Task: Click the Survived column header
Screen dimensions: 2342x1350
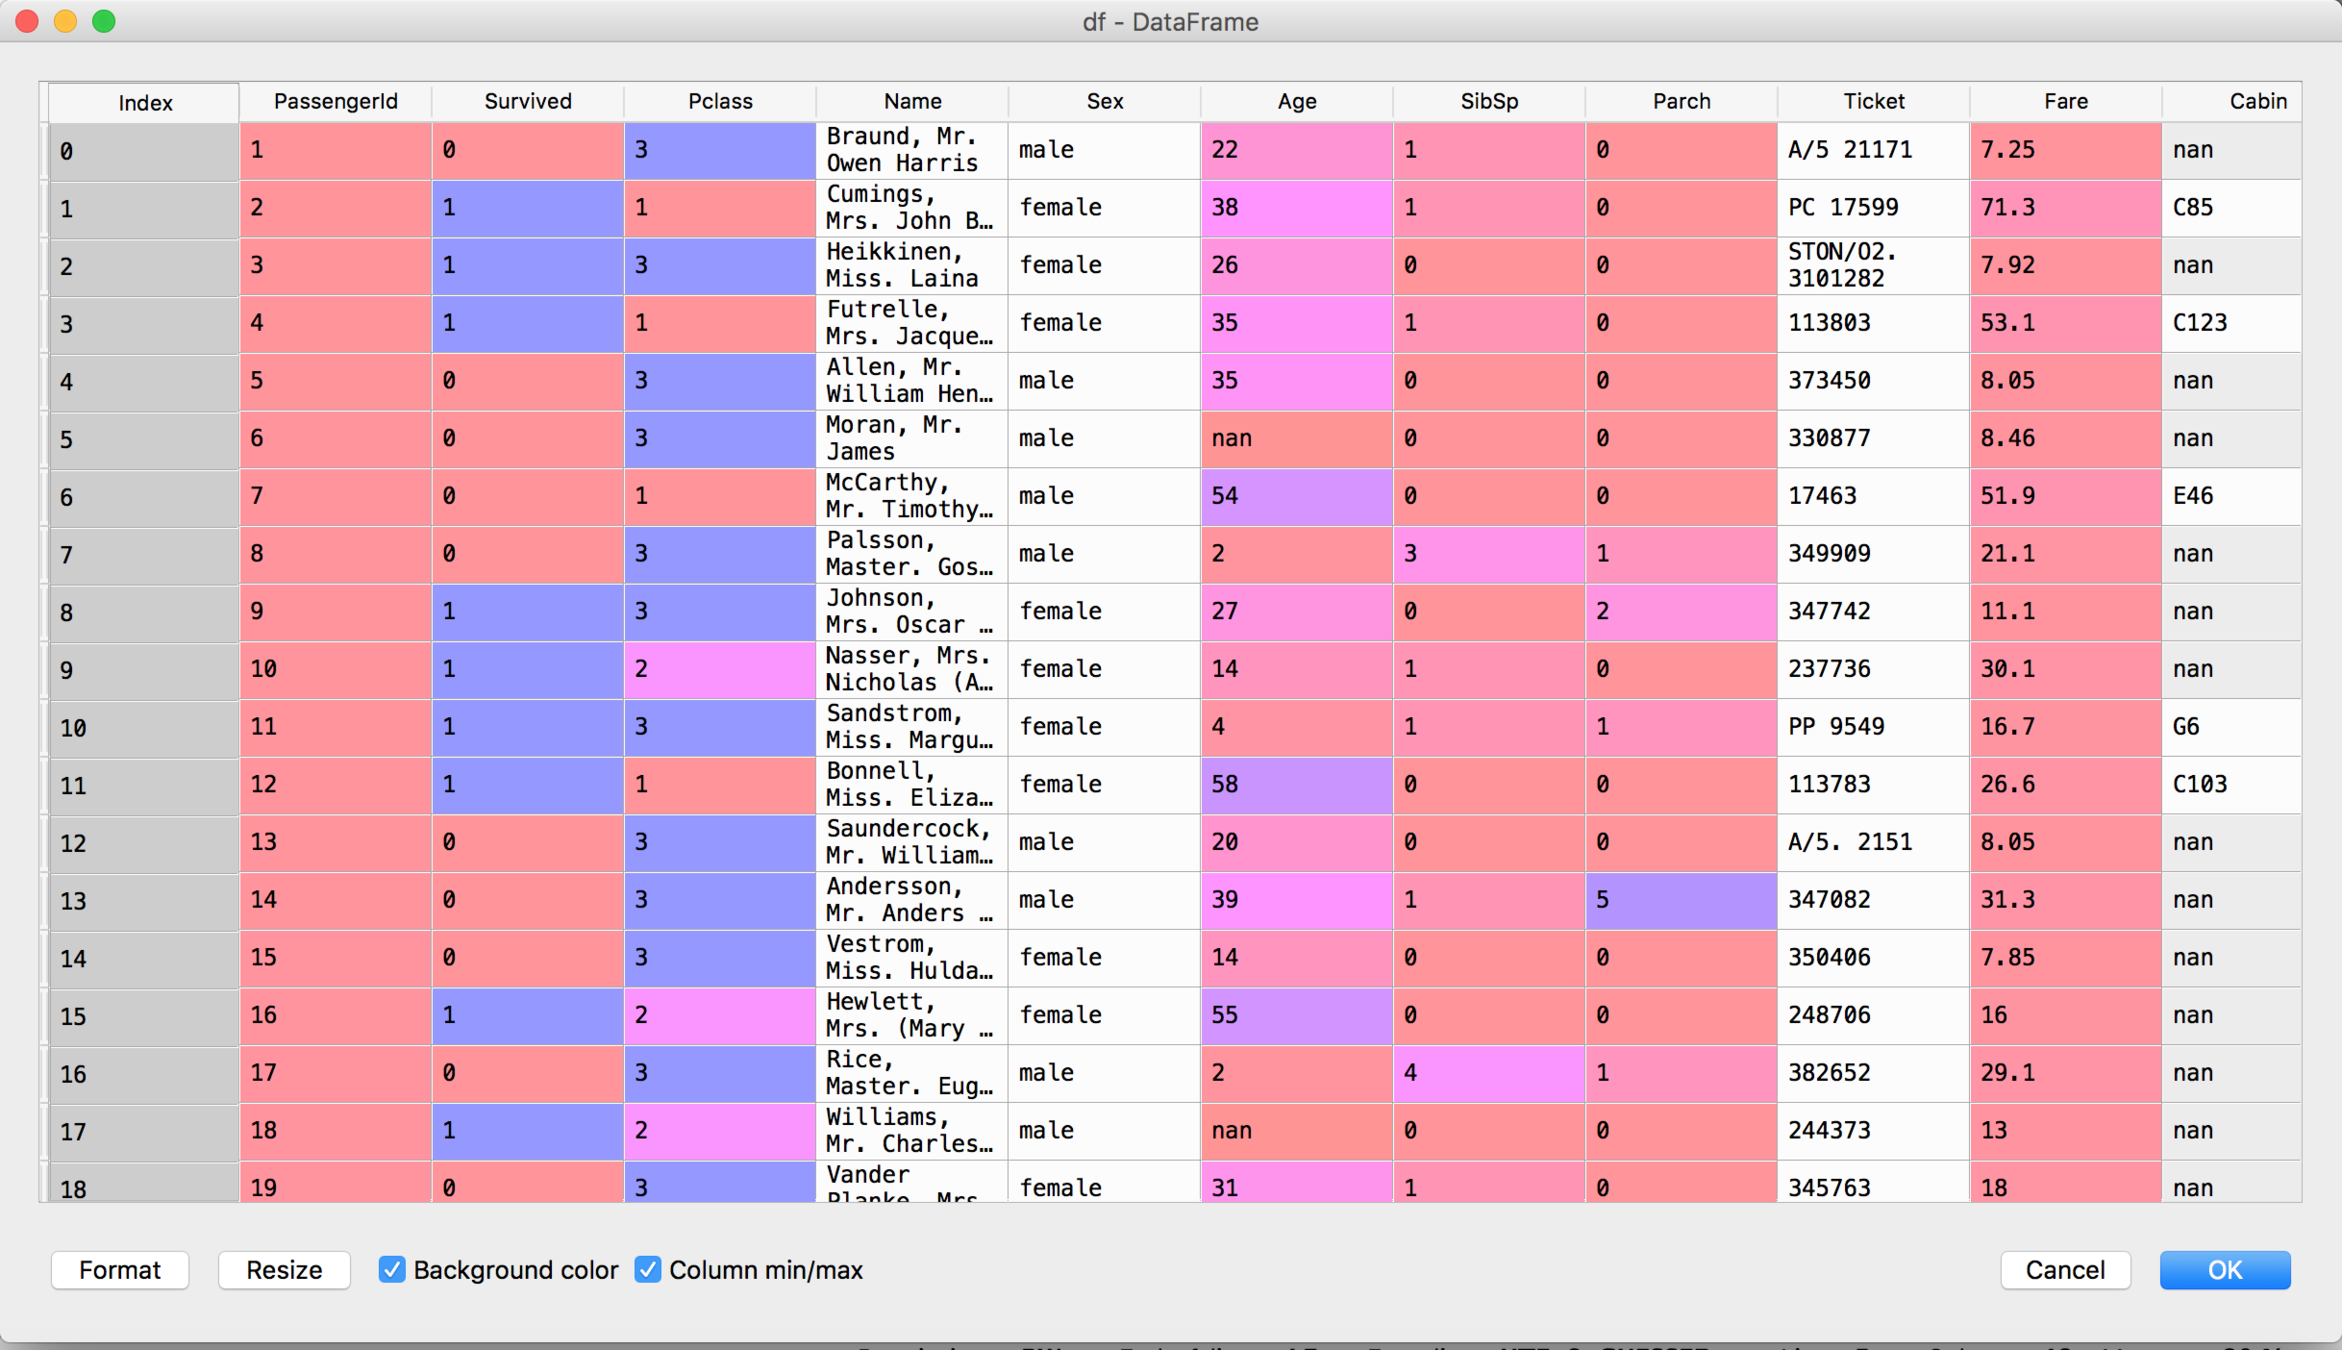Action: click(x=527, y=101)
